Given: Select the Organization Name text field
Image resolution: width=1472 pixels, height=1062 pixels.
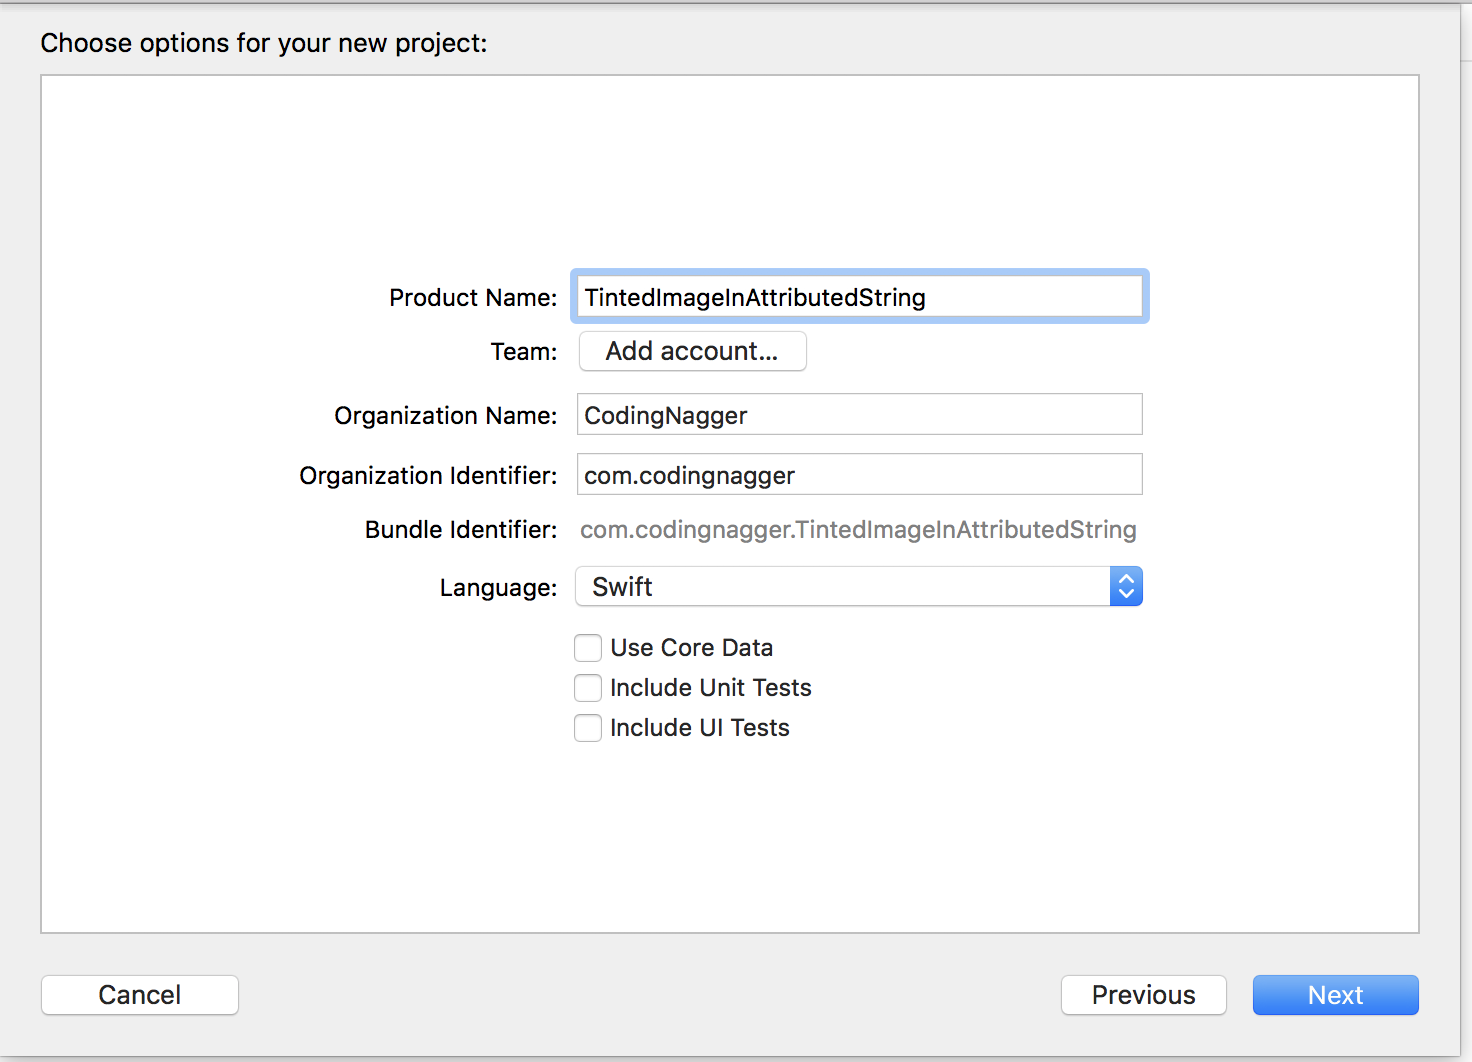Looking at the screenshot, I should (x=858, y=414).
